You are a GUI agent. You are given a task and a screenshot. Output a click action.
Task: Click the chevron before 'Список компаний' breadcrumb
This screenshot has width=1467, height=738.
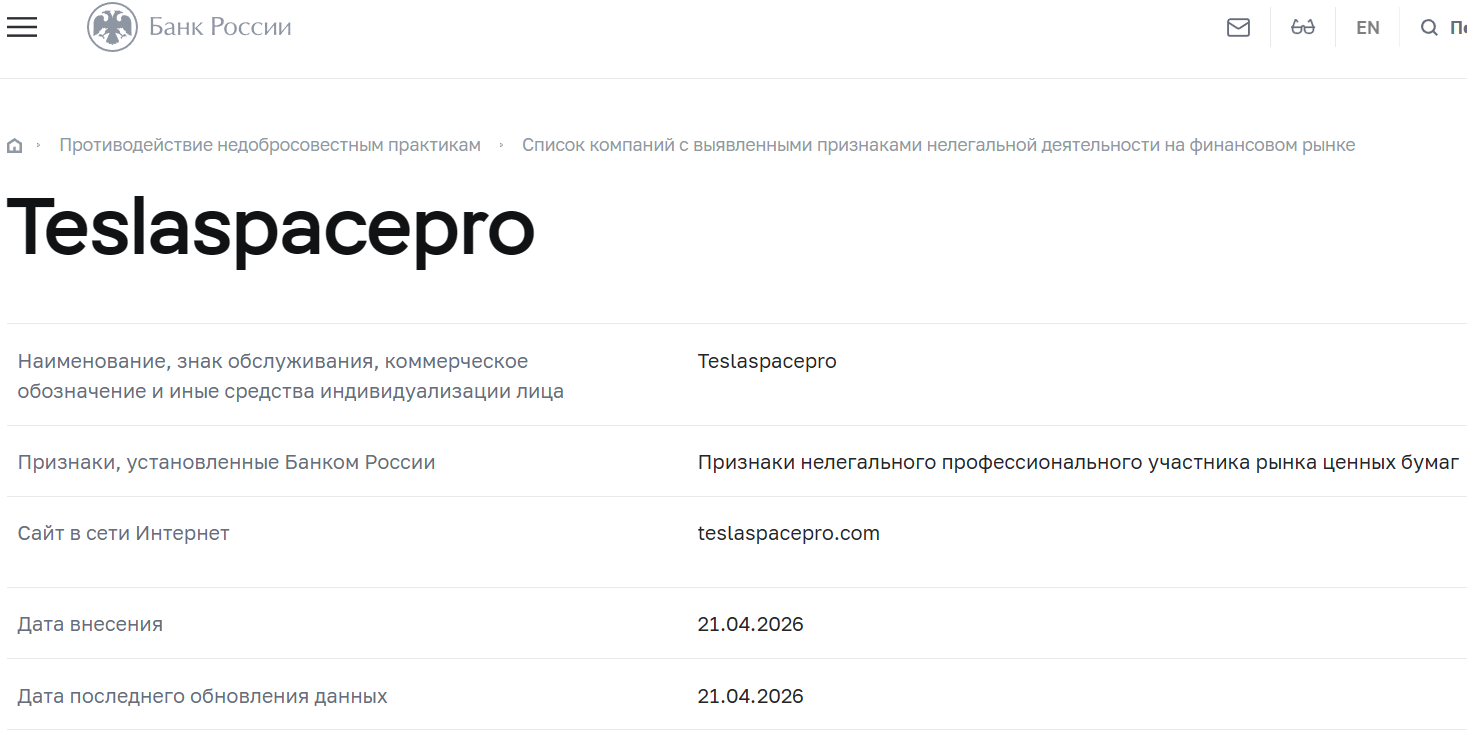click(x=500, y=145)
